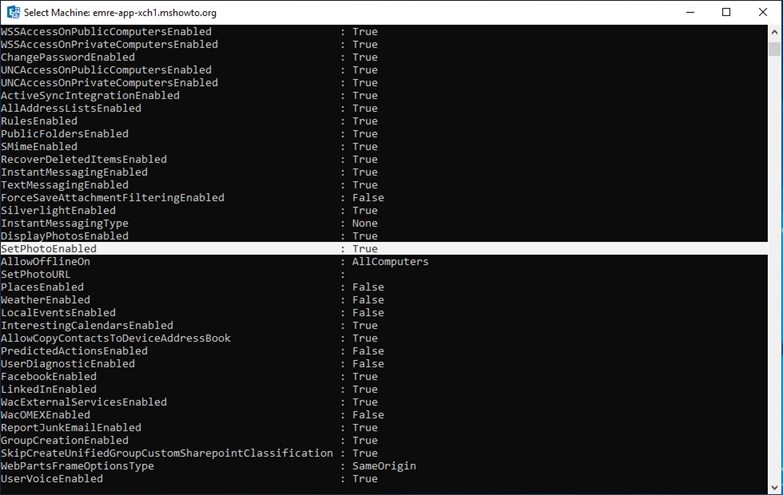Click the SkipCreateUnifiedGroupCustomSharepointClassification text

167,453
